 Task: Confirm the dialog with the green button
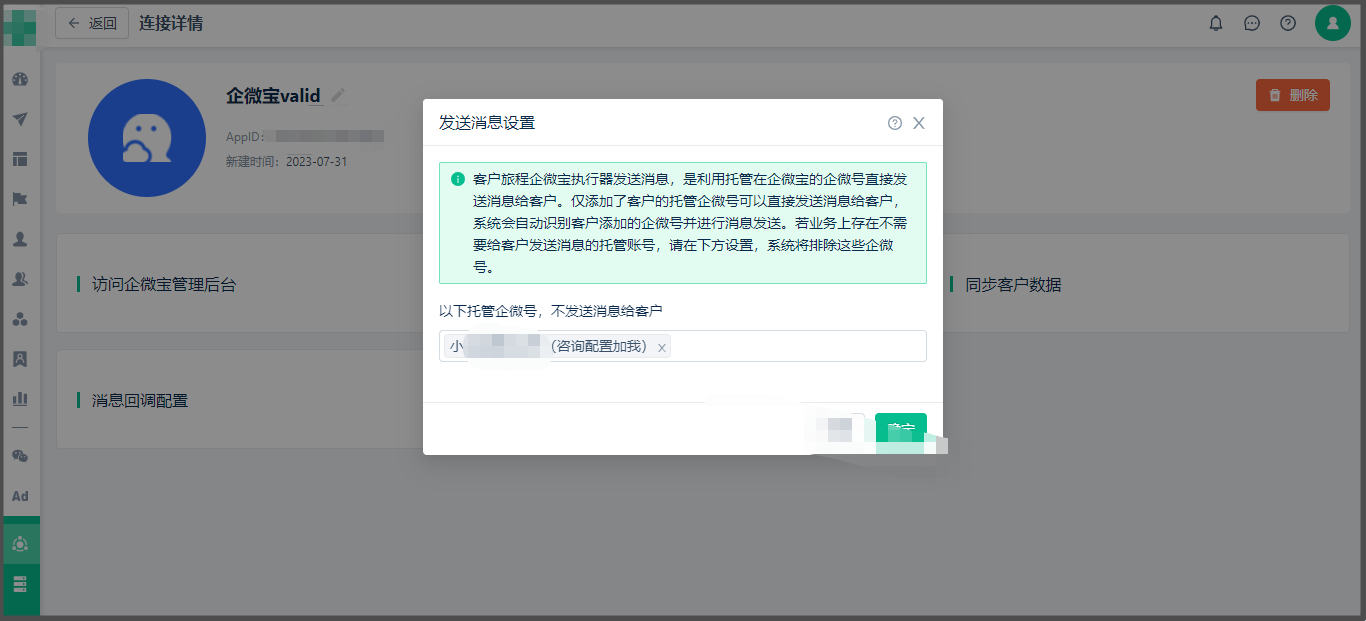901,429
